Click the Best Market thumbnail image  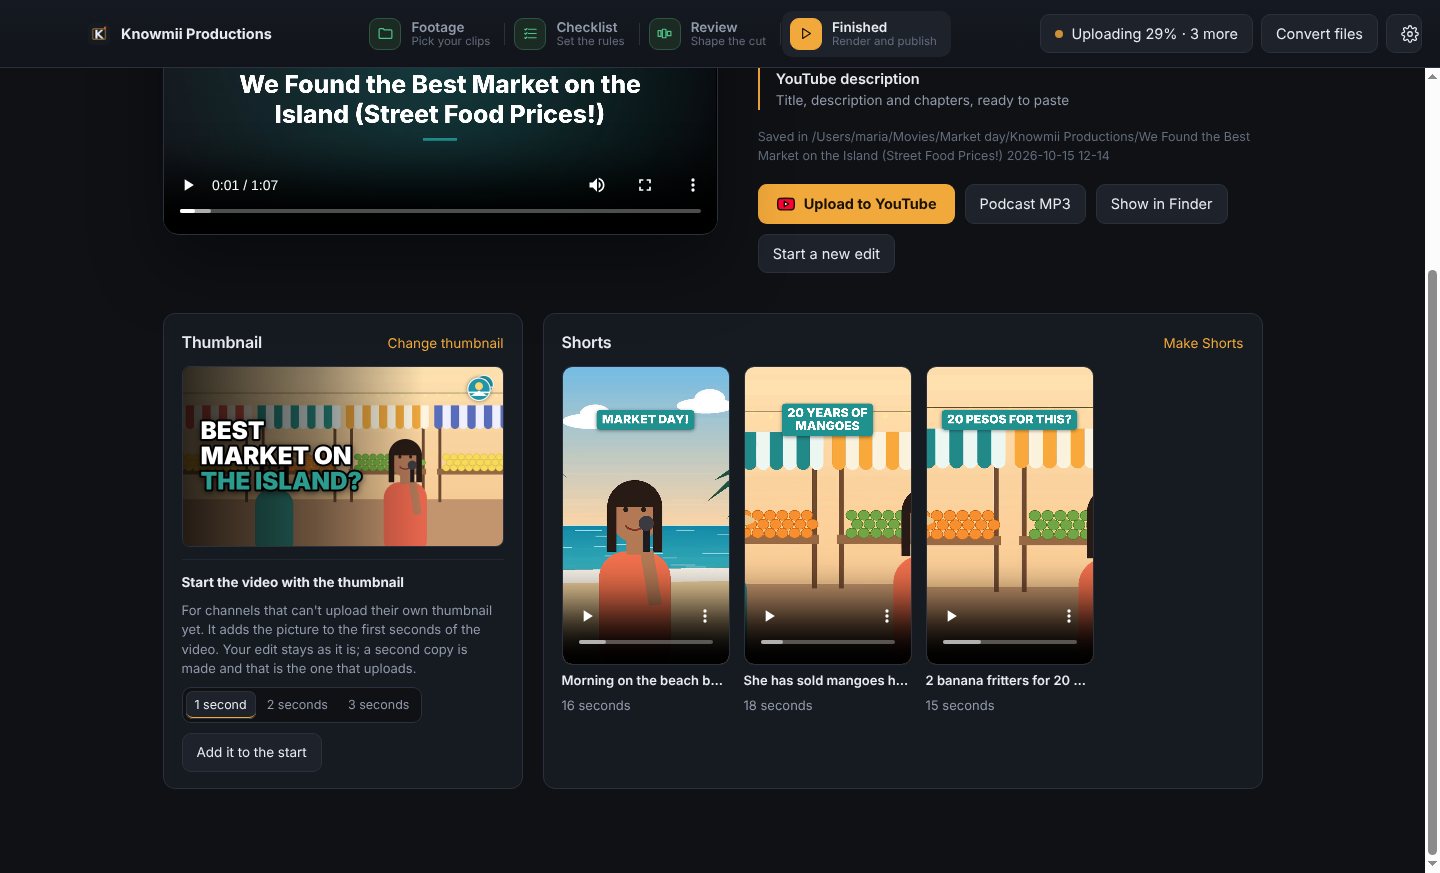click(x=343, y=456)
